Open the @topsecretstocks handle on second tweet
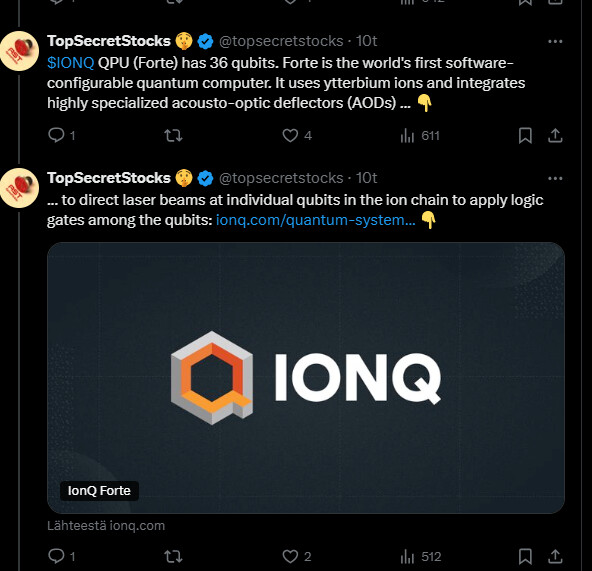This screenshot has width=592, height=571. pyautogui.click(x=281, y=178)
